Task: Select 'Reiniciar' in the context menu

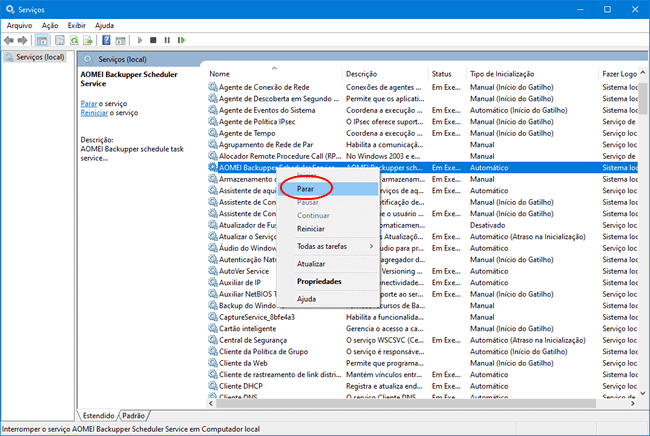Action: [x=311, y=228]
